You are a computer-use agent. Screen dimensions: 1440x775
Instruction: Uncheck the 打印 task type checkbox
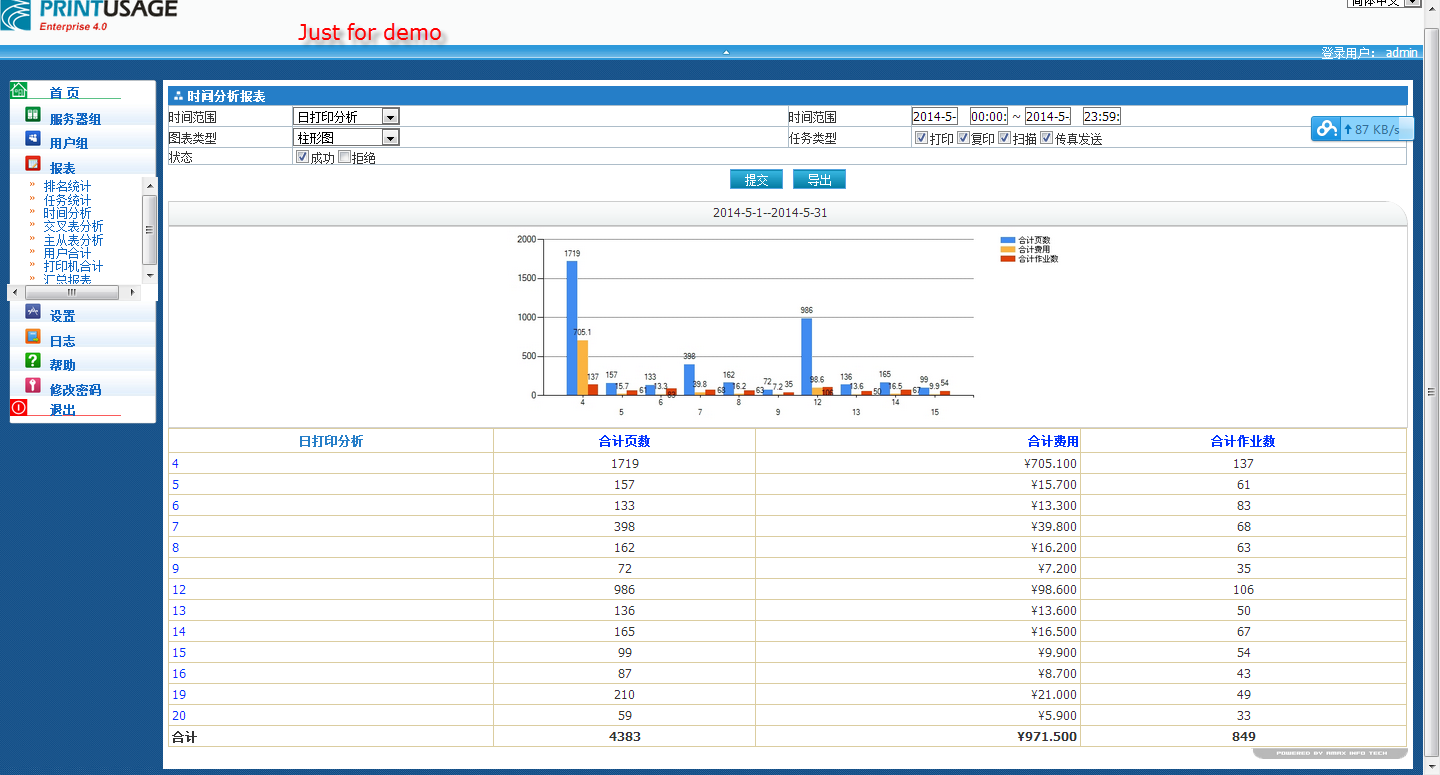pyautogui.click(x=922, y=138)
